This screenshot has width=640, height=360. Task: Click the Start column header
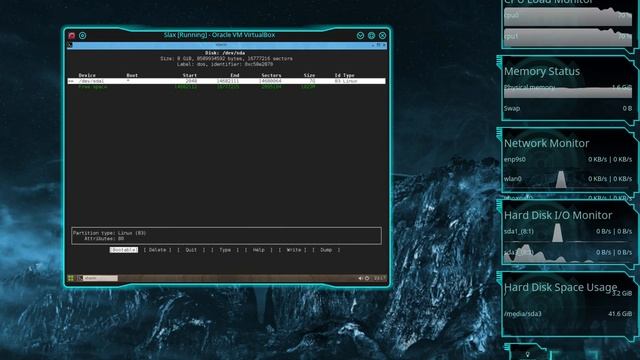click(190, 76)
